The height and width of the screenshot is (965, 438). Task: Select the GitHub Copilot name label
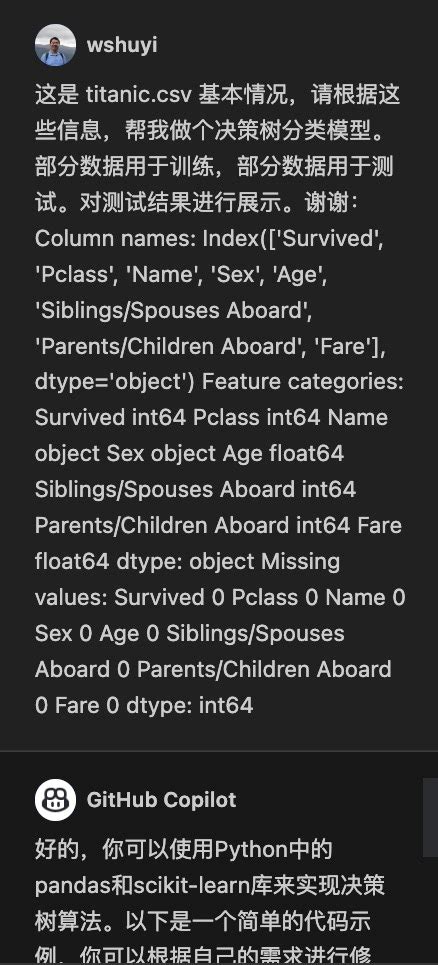pyautogui.click(x=161, y=799)
